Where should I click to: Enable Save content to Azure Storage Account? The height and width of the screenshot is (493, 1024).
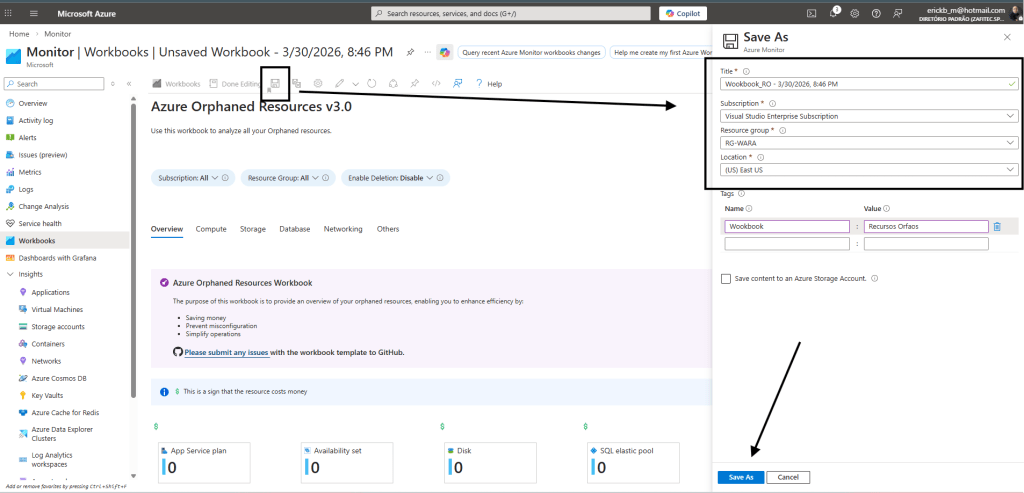[x=726, y=279]
